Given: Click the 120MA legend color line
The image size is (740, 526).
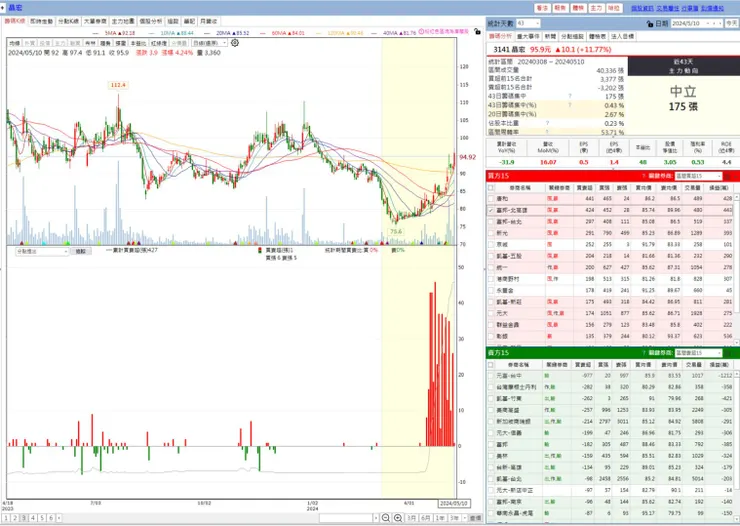Looking at the screenshot, I should point(320,33).
